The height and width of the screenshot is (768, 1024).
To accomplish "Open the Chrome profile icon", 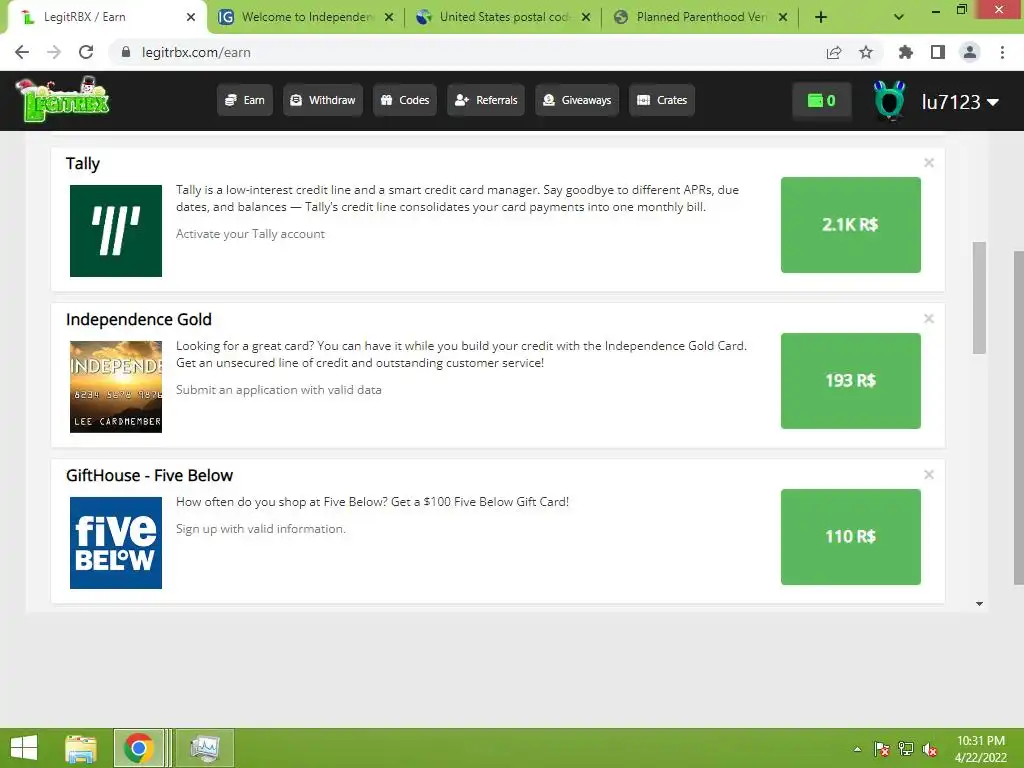I will (x=970, y=52).
